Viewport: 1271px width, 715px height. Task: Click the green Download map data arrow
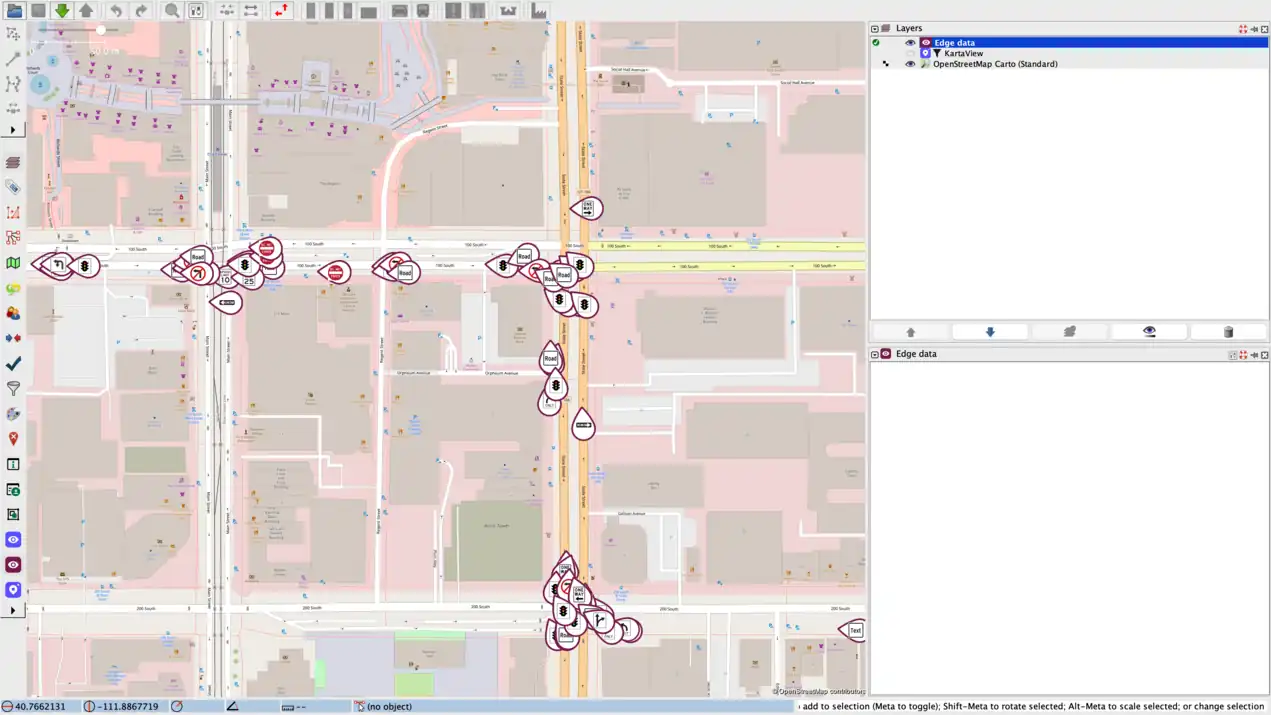[x=62, y=11]
